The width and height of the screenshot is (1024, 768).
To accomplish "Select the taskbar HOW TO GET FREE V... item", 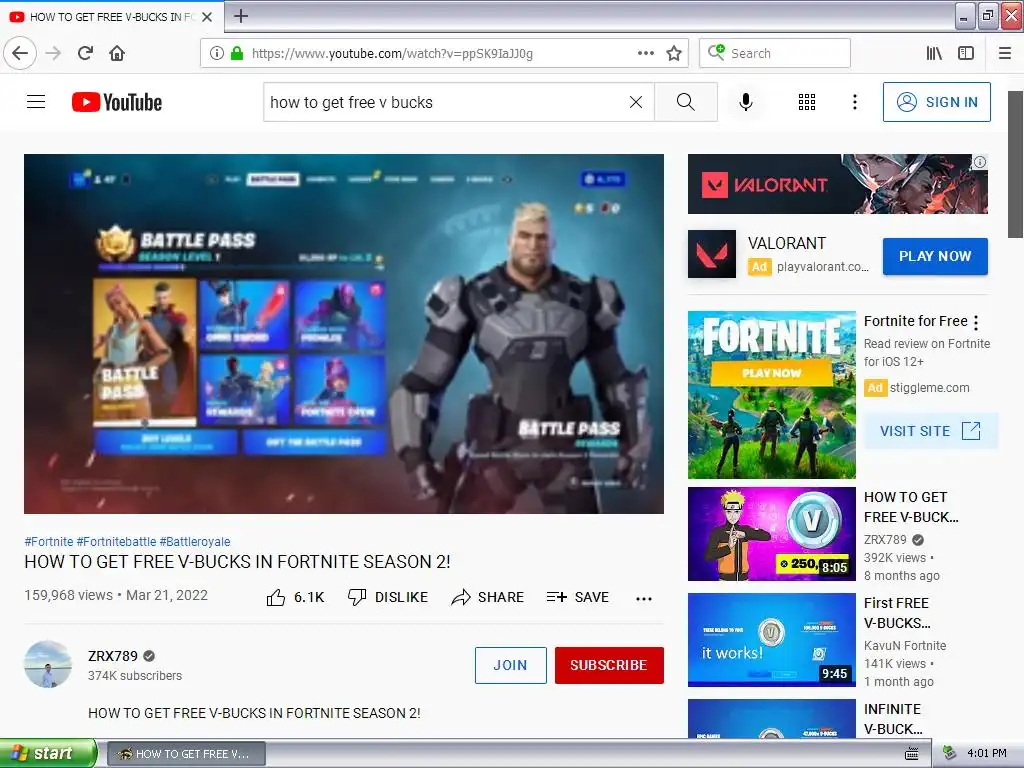I will (186, 754).
